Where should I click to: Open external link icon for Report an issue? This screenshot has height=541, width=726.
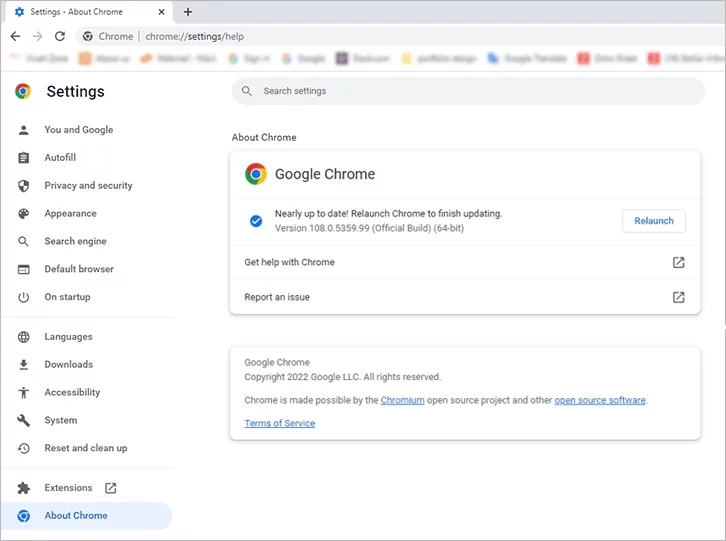coord(678,297)
